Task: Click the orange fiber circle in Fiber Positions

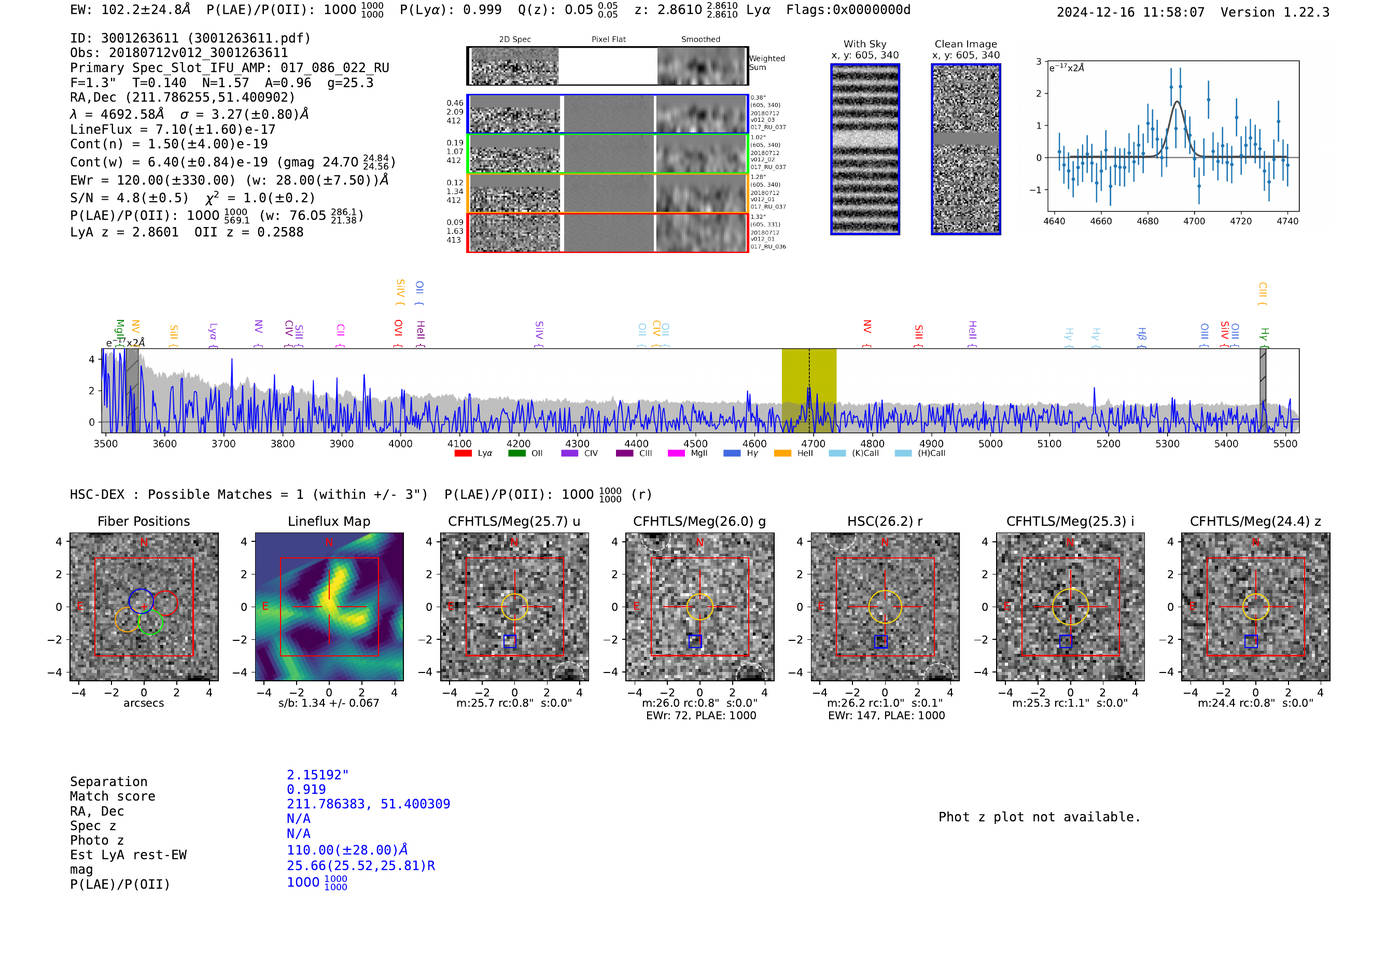Action: (126, 619)
